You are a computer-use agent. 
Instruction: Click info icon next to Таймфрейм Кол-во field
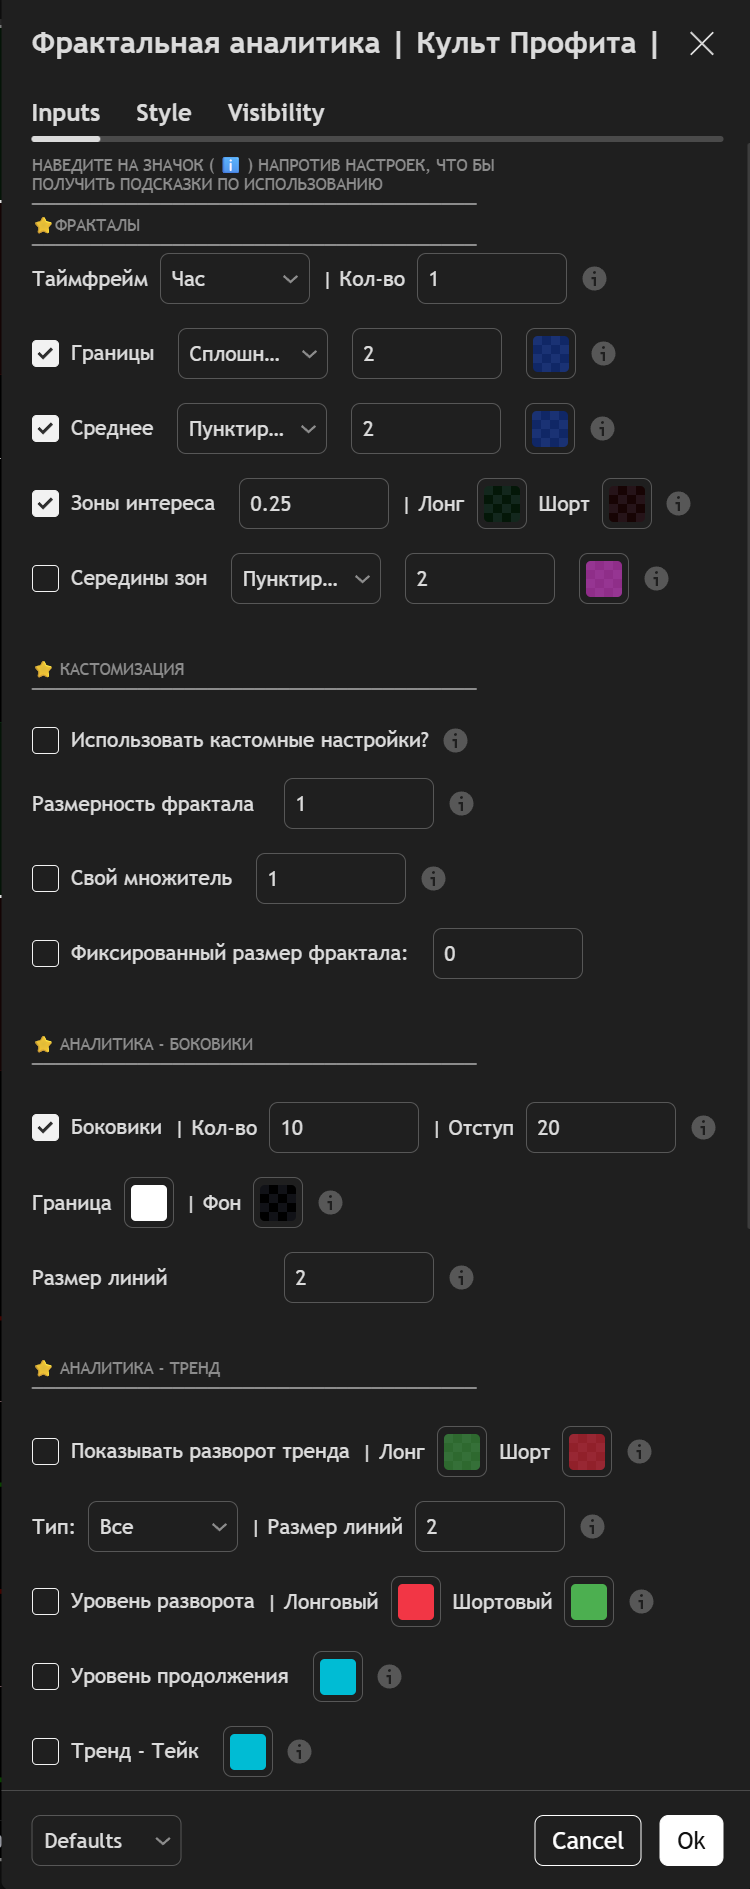click(x=594, y=279)
